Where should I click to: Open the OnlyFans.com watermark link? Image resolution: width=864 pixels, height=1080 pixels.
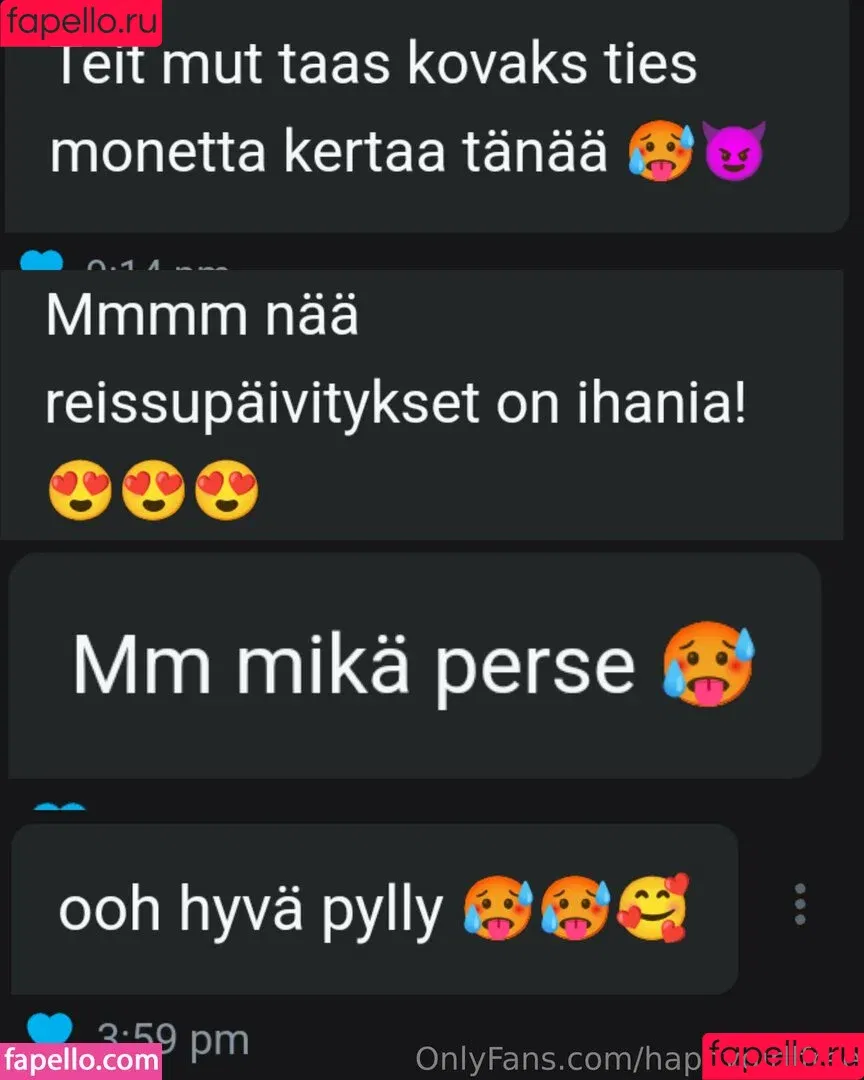558,1059
